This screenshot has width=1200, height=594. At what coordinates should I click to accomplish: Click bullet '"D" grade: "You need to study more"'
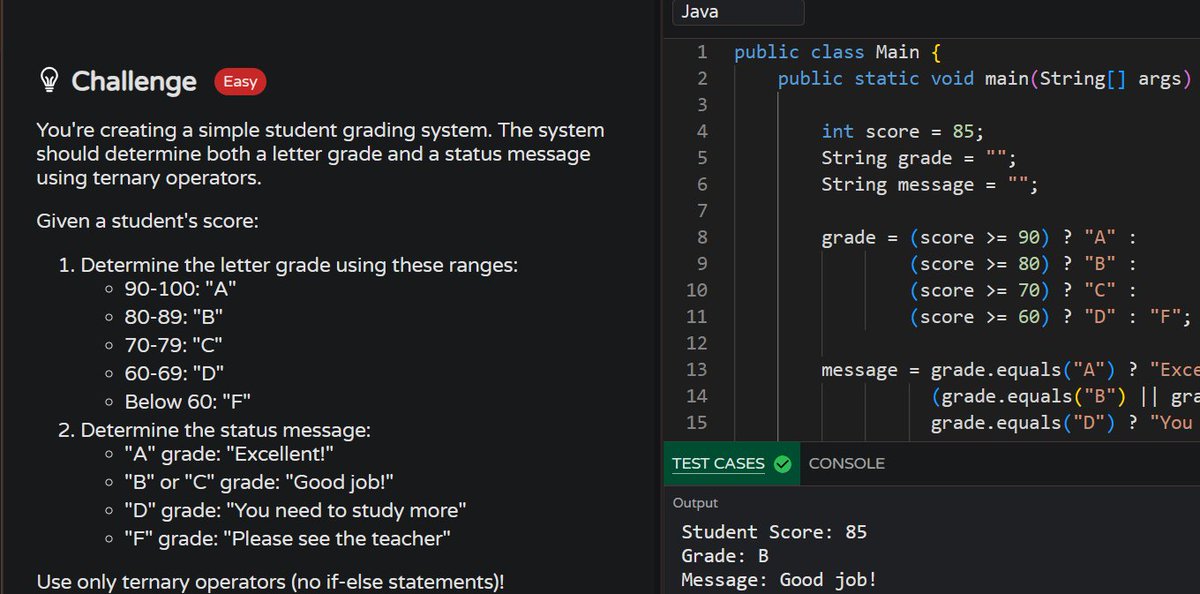click(x=295, y=510)
